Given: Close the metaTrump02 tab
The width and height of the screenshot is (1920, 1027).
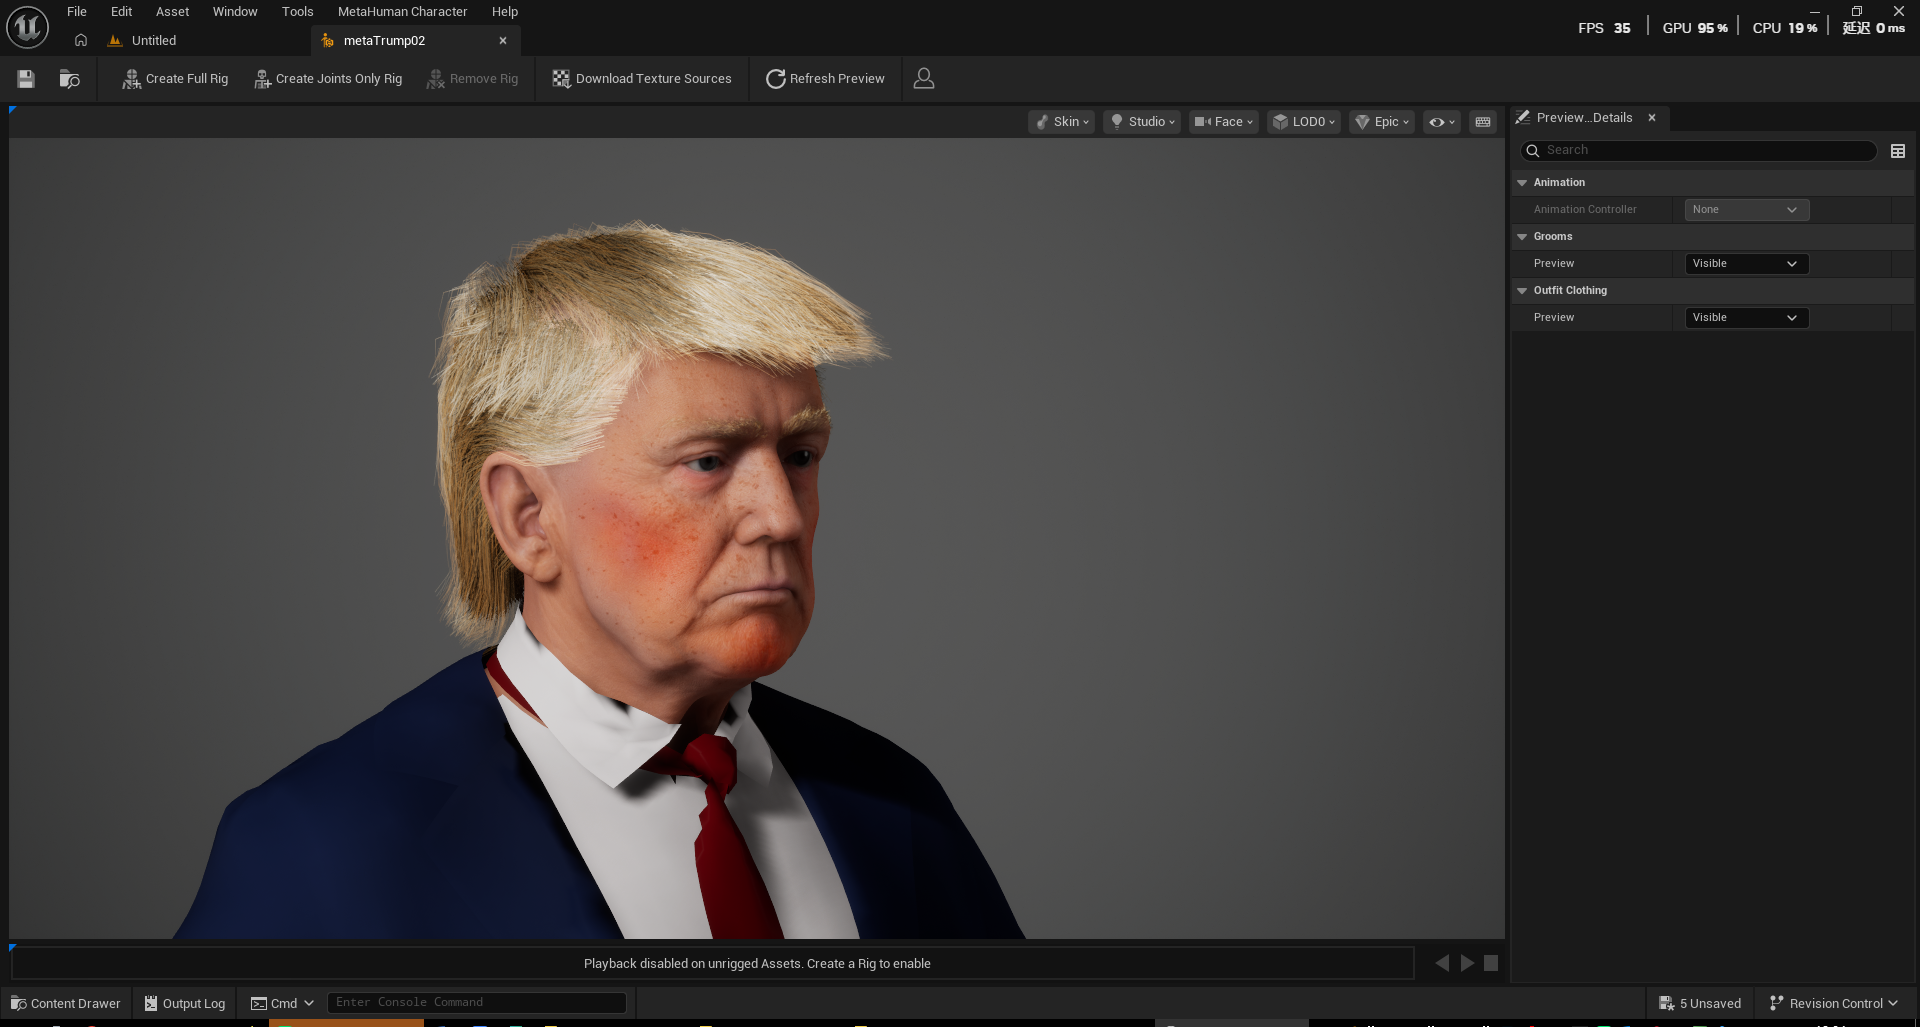Looking at the screenshot, I should click(x=503, y=41).
